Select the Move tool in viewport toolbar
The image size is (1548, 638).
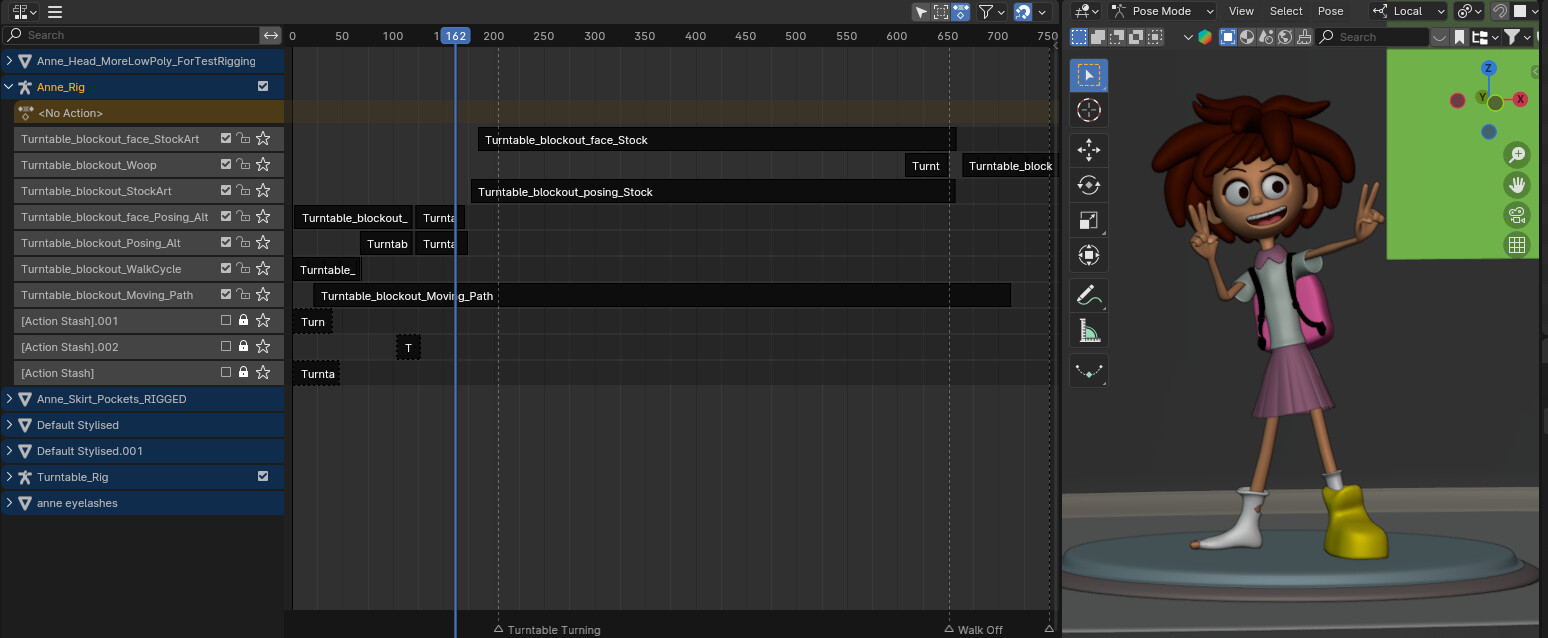tap(1089, 151)
